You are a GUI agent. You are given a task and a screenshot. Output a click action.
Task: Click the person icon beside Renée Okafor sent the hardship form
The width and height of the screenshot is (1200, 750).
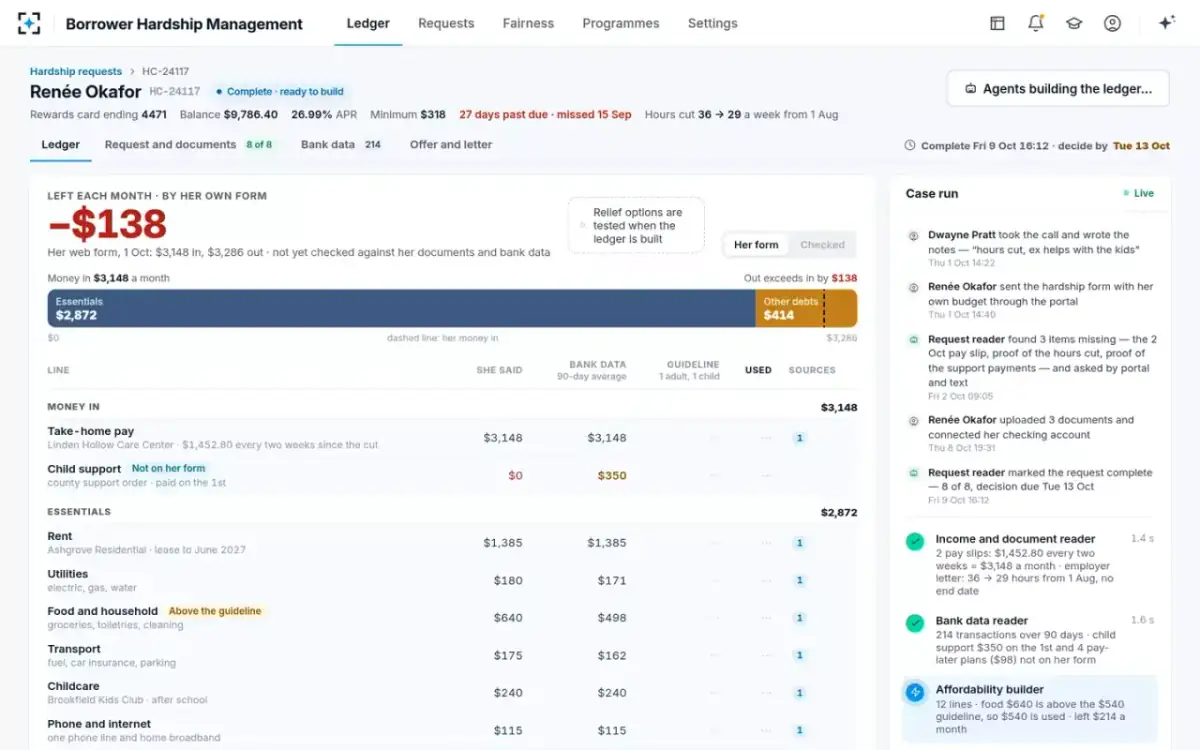(x=913, y=287)
